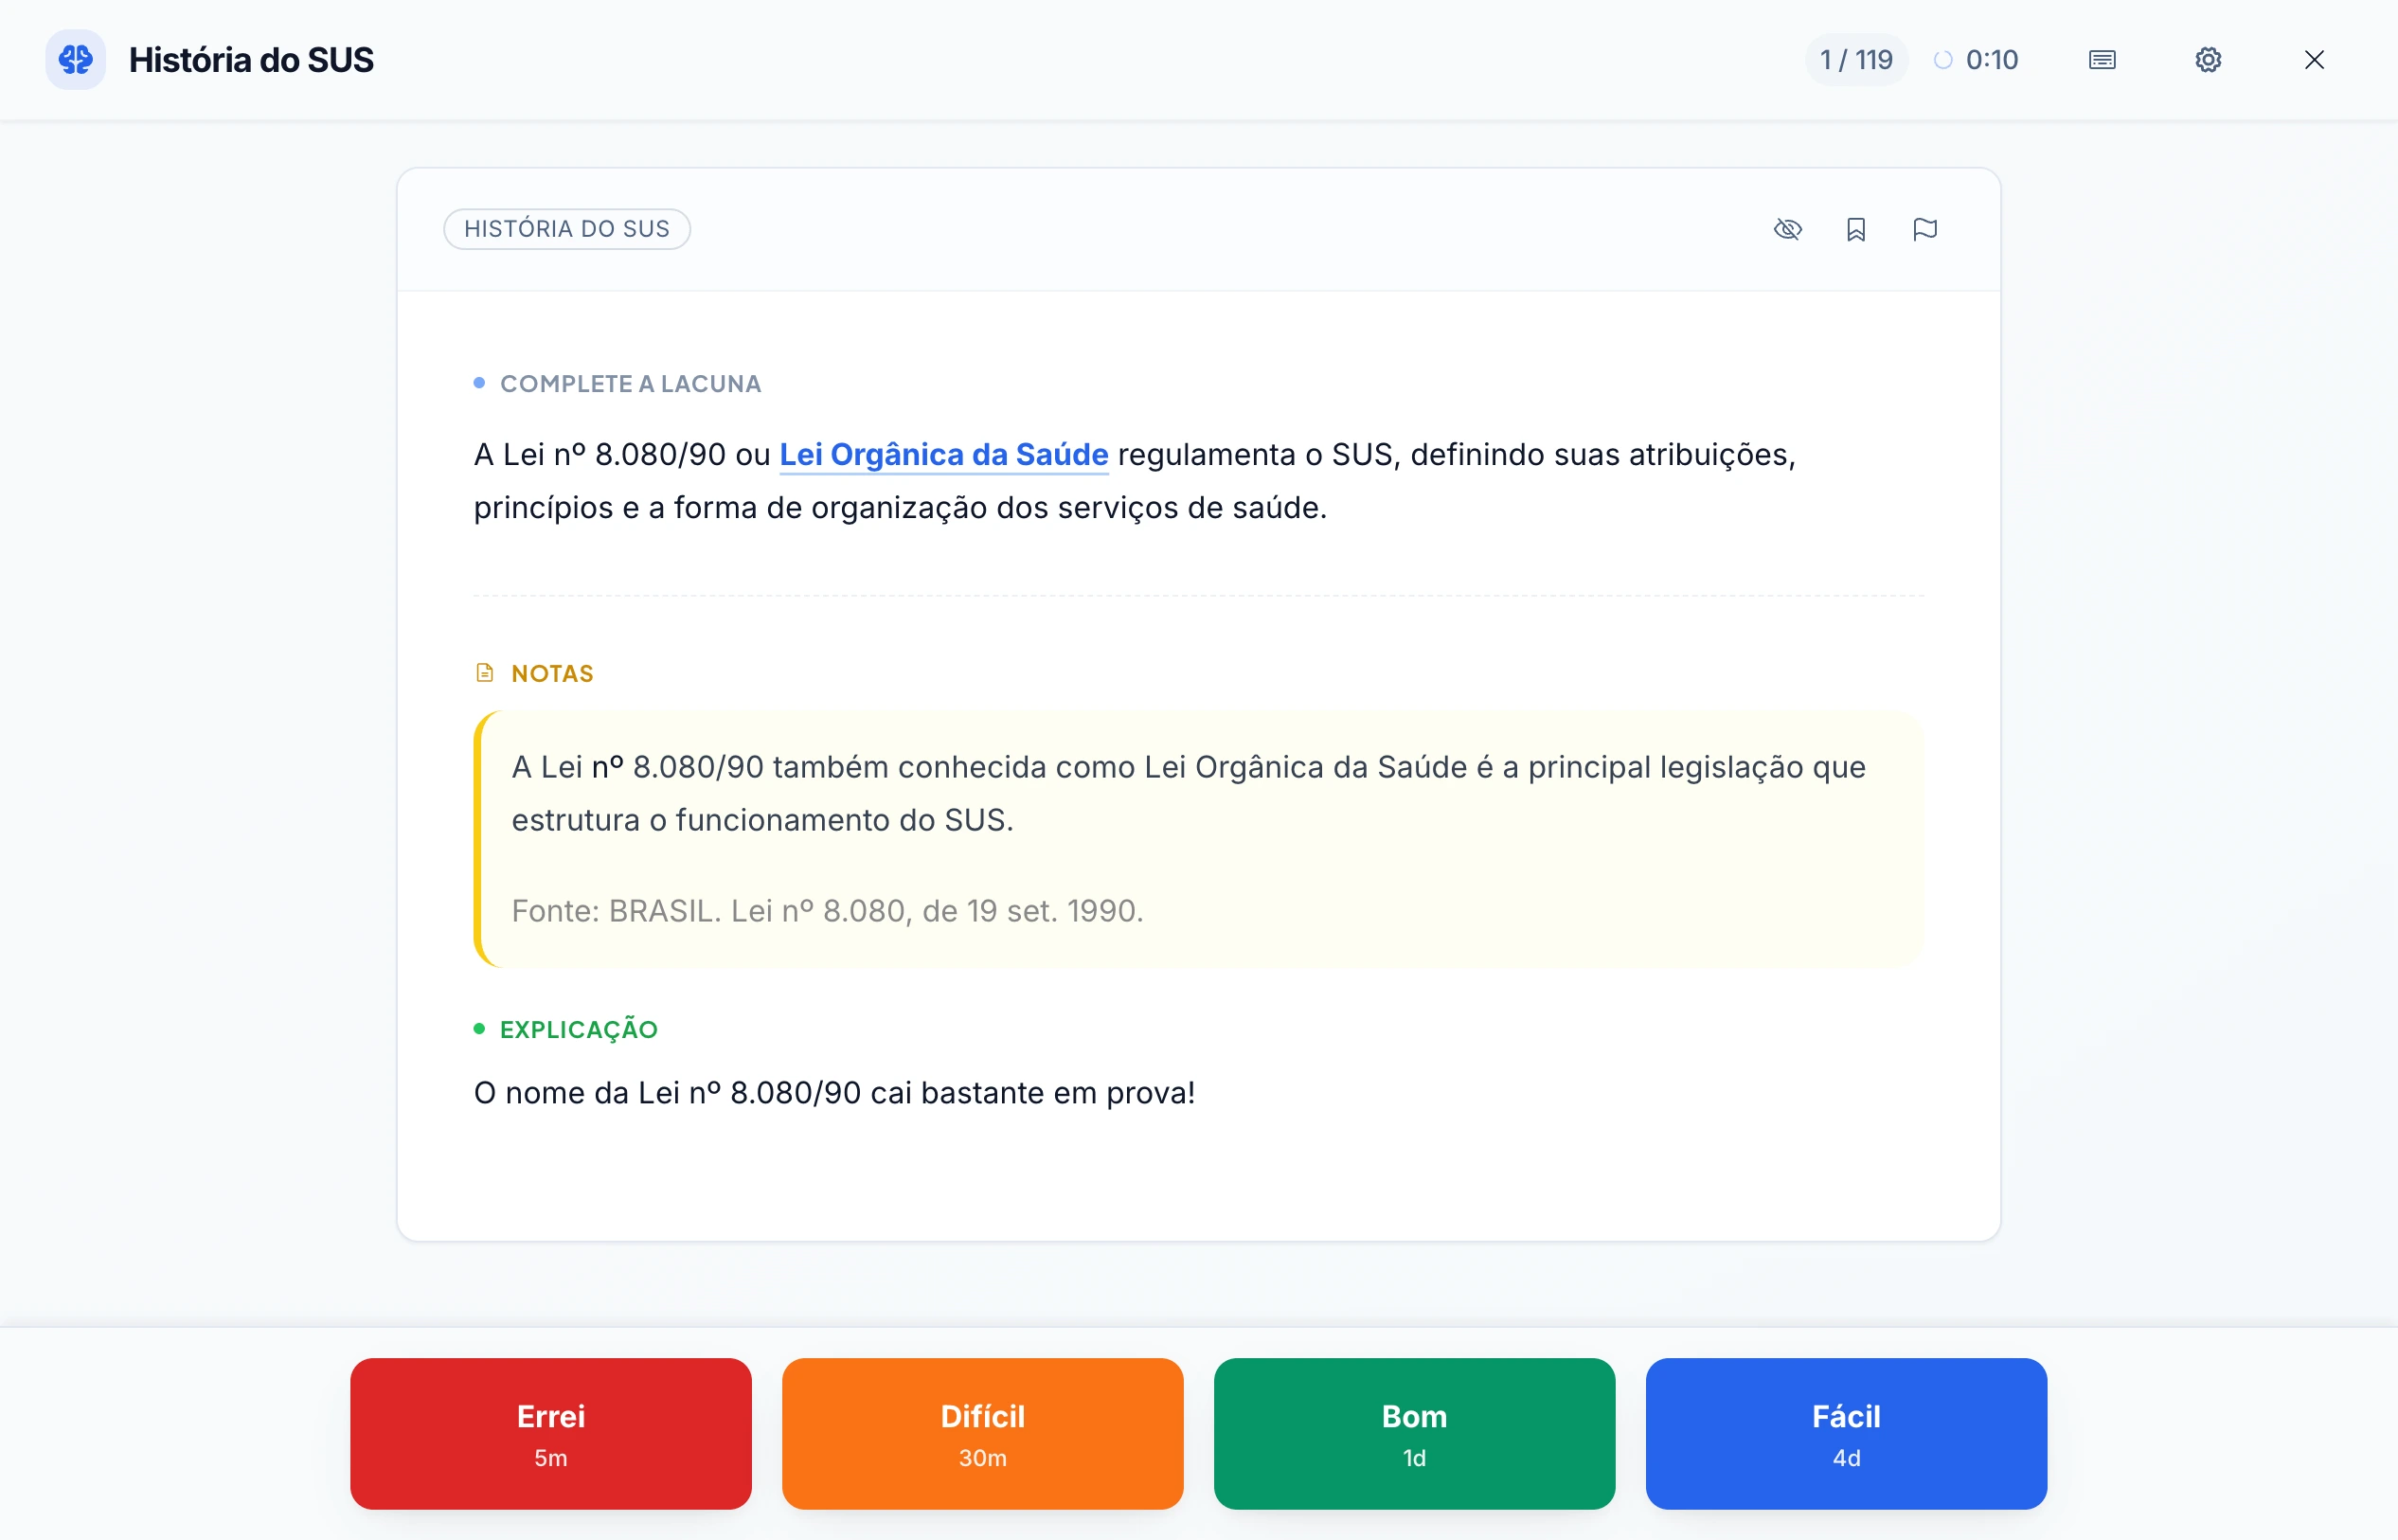Click the blue bullet beside COMPLETE A LACUNA

[x=480, y=382]
